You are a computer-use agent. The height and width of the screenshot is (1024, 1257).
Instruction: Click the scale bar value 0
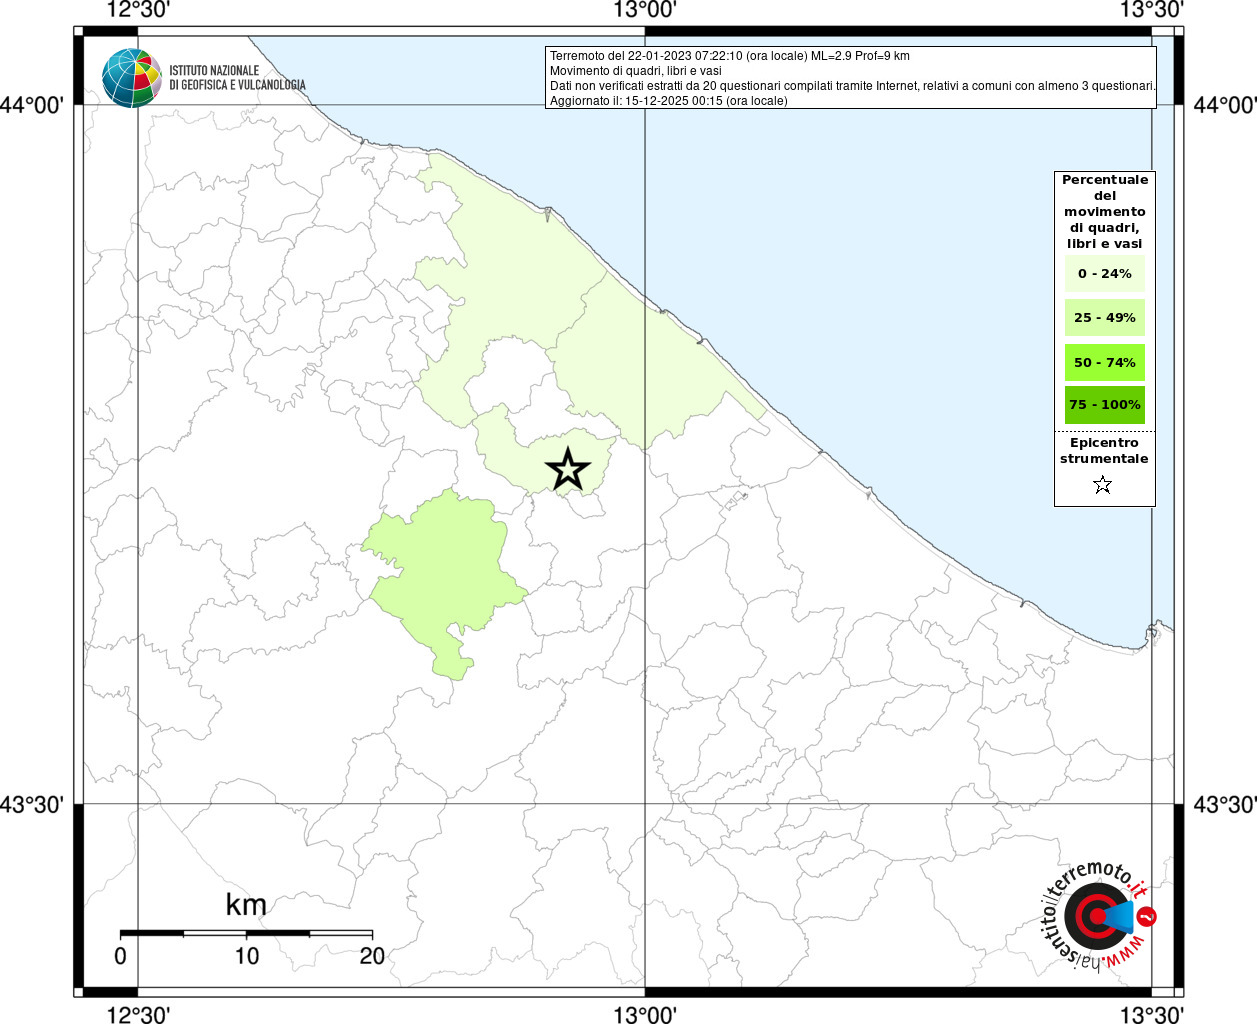pos(120,955)
